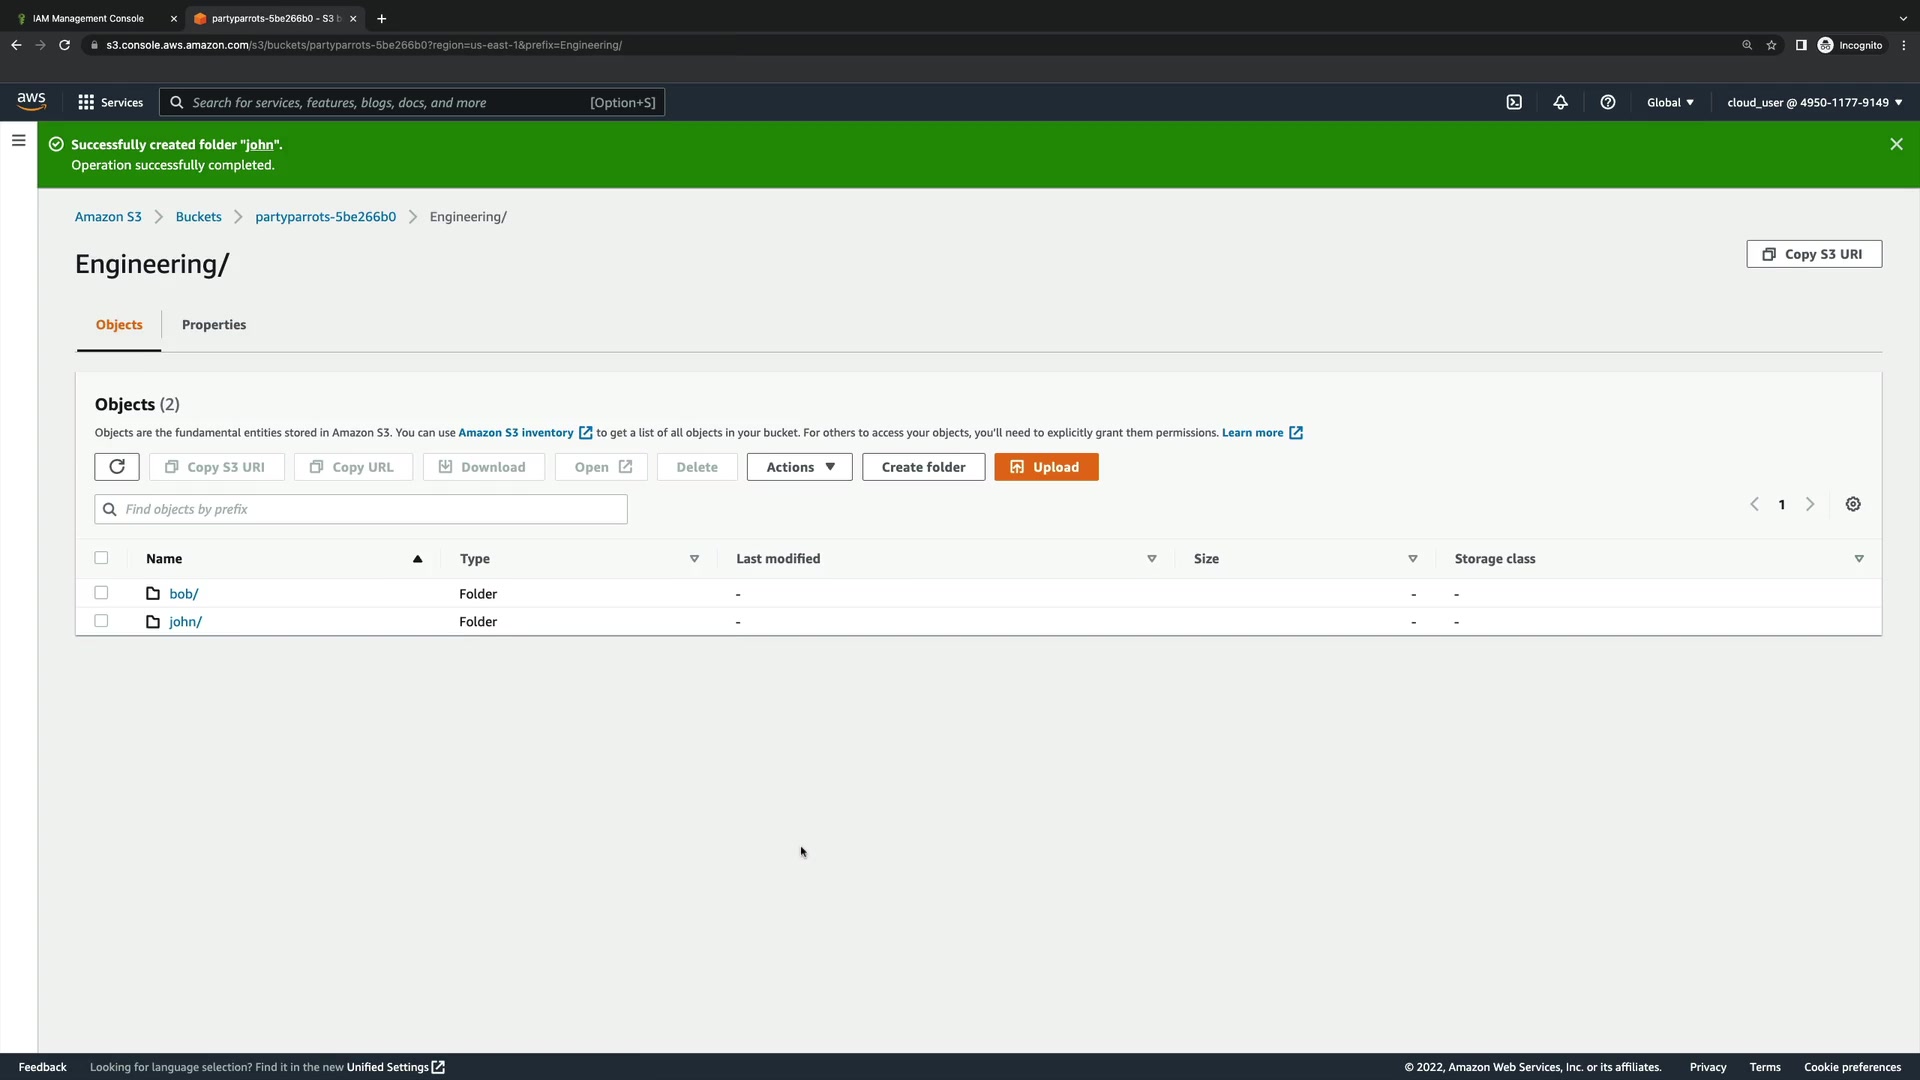
Task: Open the table preferences gear icon
Action: click(x=1853, y=504)
